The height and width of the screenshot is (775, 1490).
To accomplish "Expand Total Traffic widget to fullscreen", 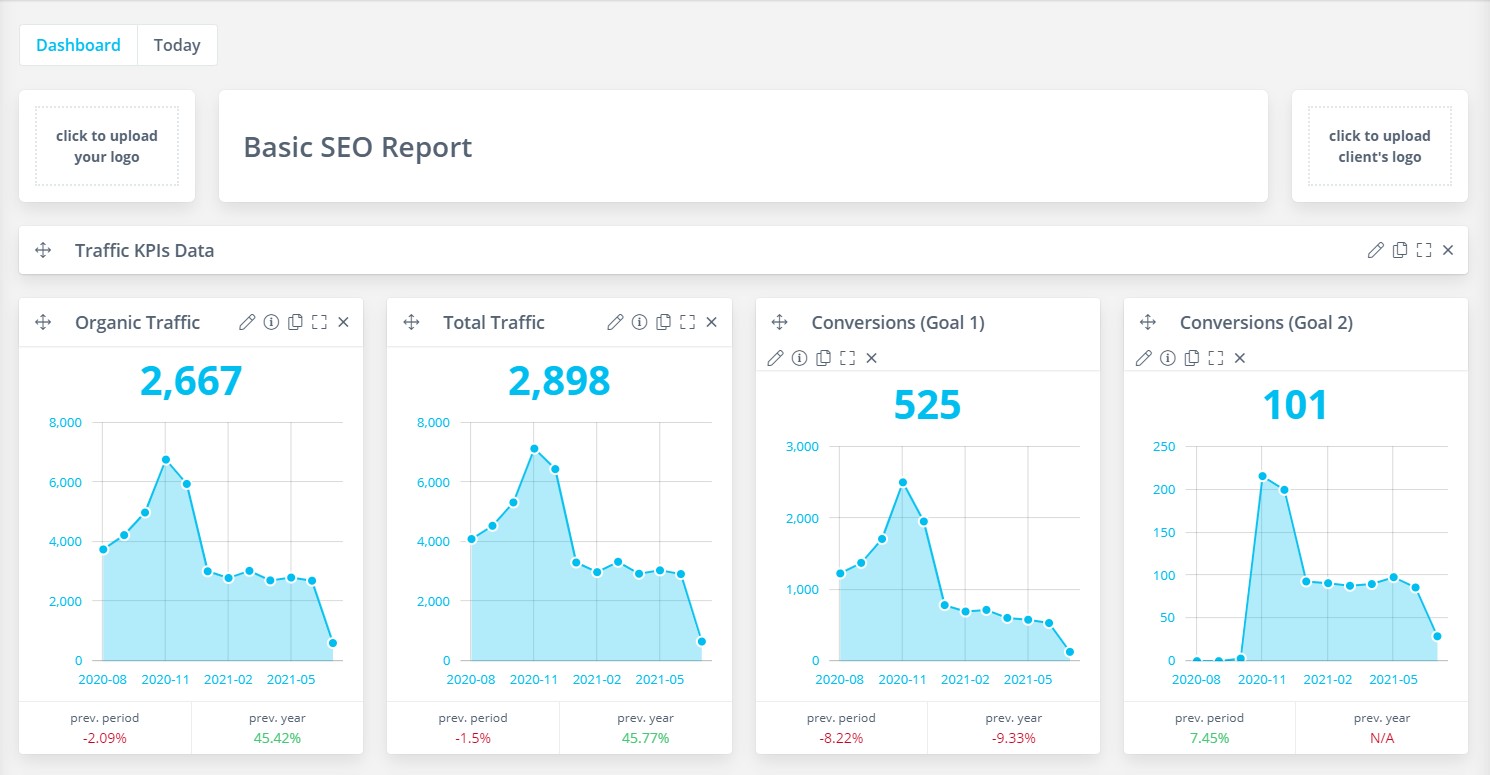I will pos(687,322).
